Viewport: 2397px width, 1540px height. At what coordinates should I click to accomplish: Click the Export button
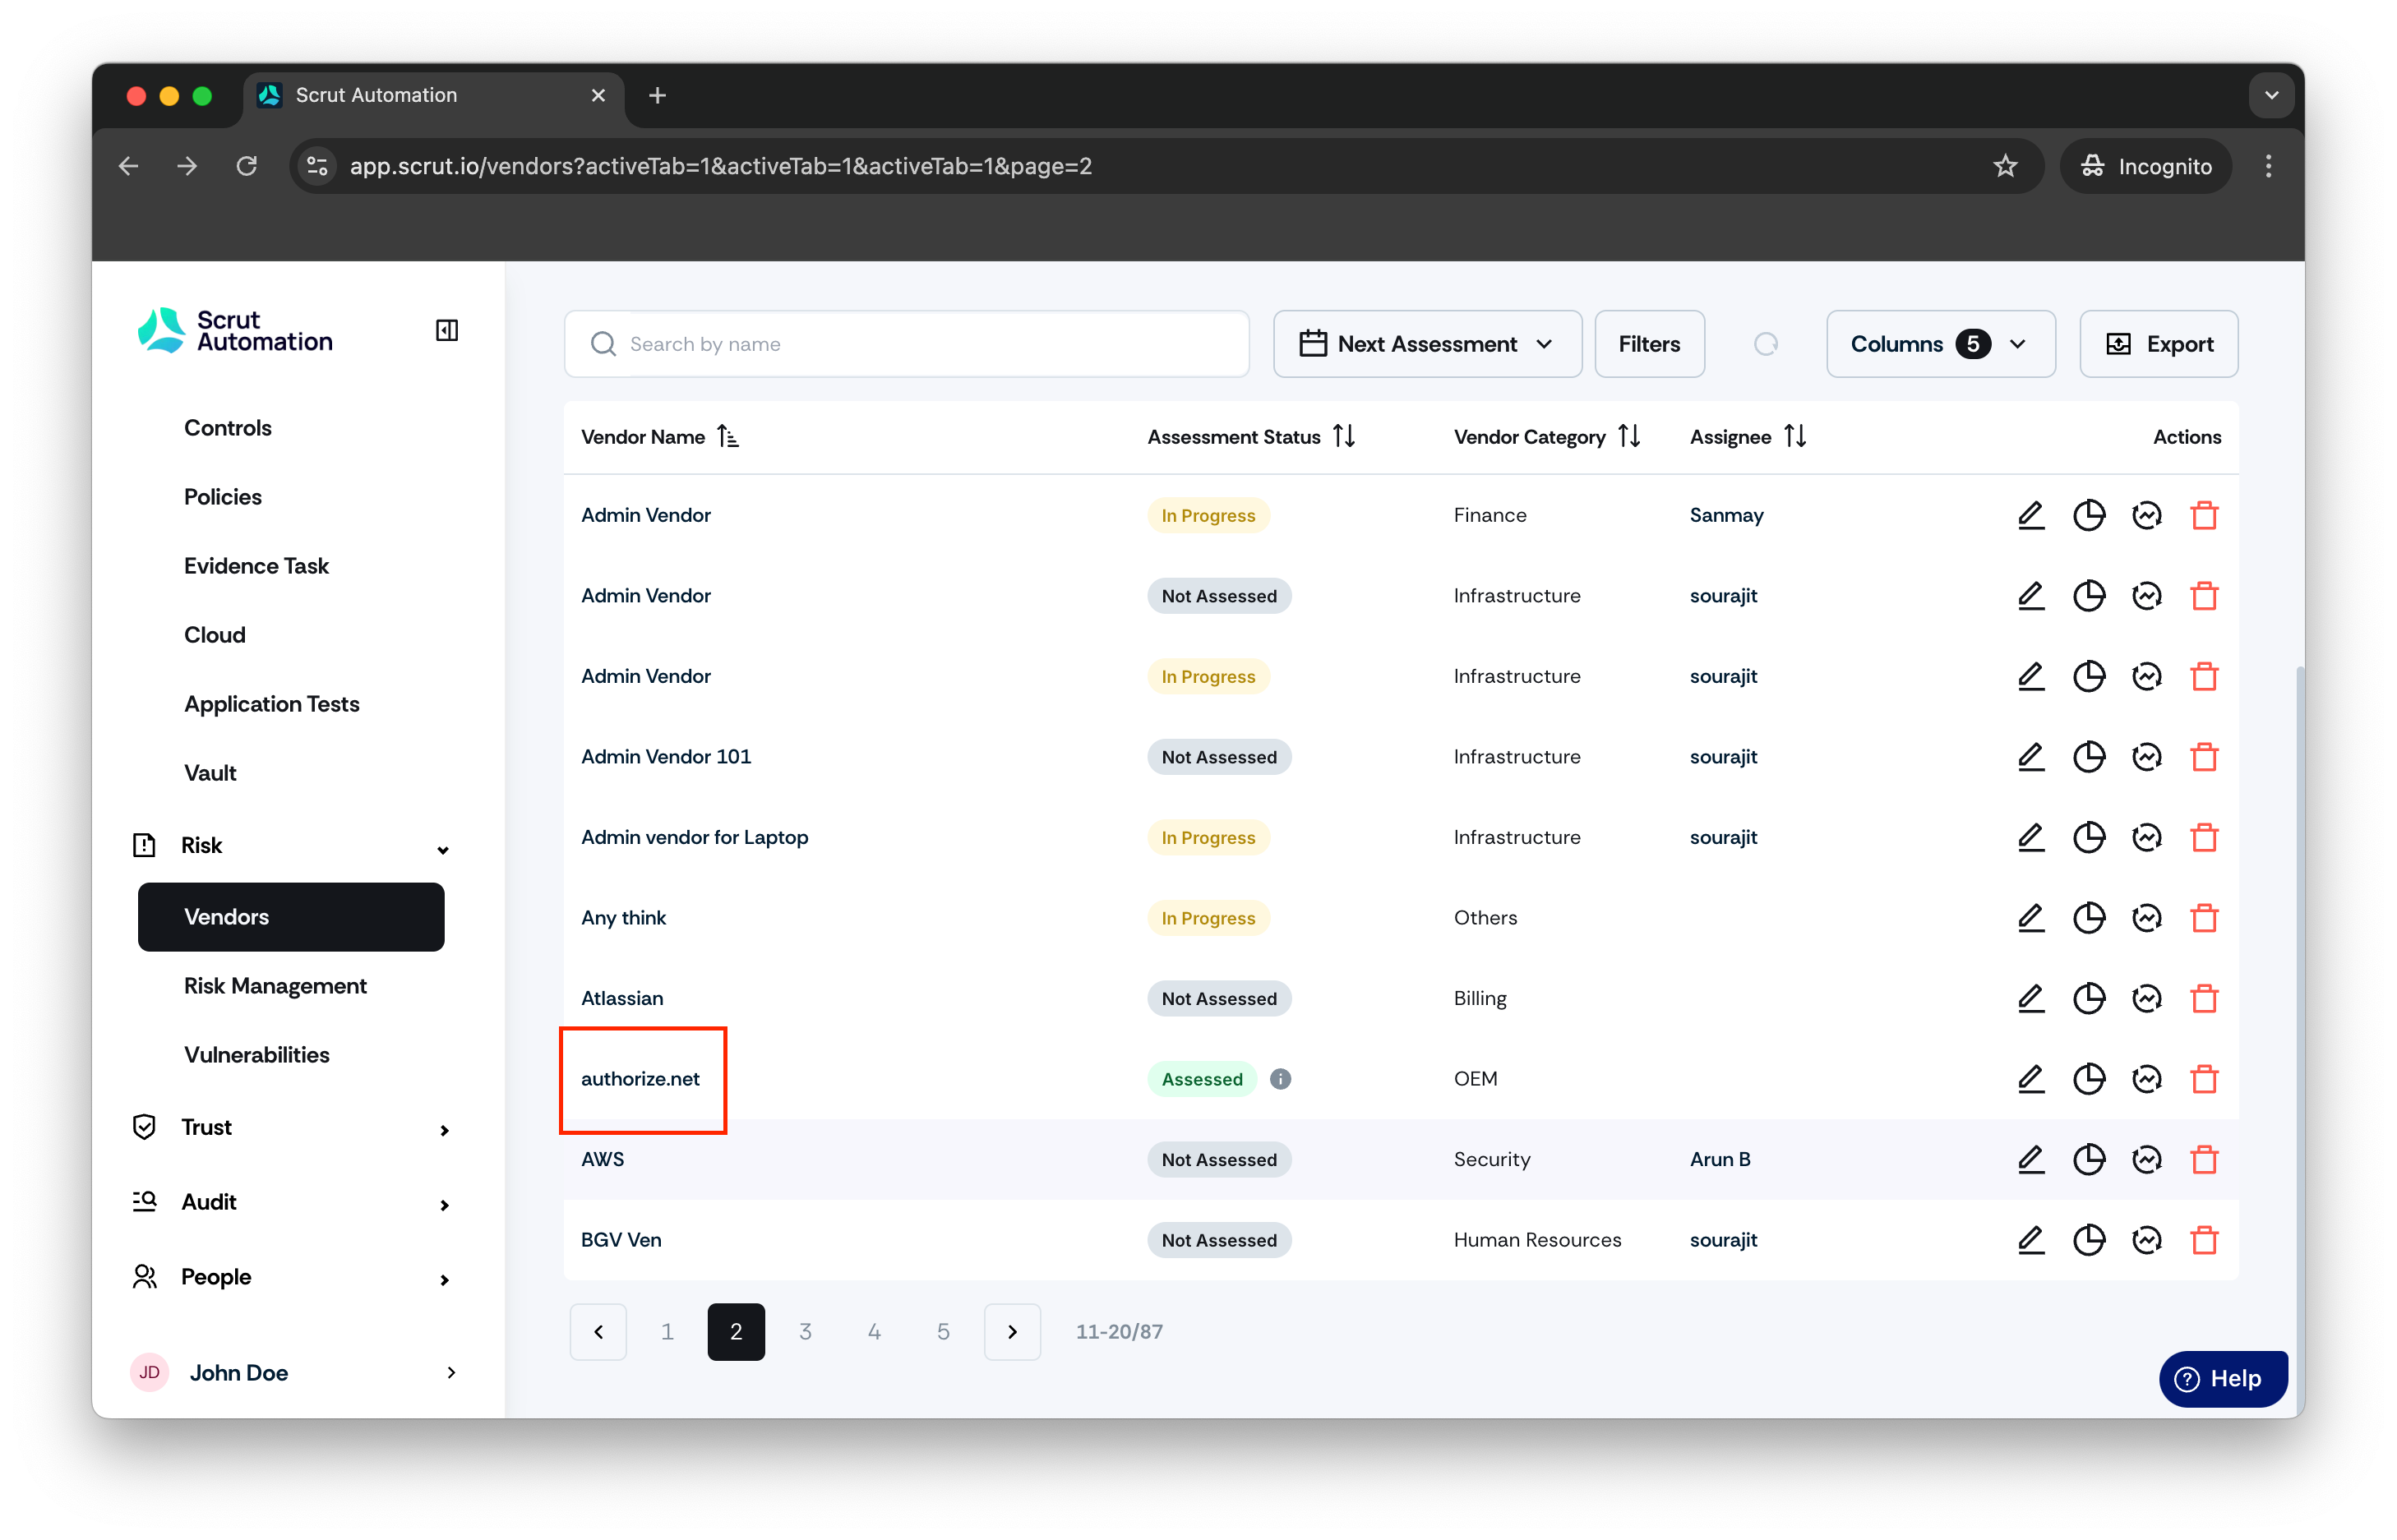pos(2158,344)
